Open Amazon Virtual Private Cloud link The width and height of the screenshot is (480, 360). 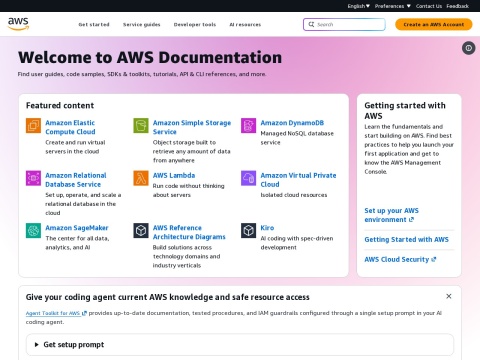(298, 180)
